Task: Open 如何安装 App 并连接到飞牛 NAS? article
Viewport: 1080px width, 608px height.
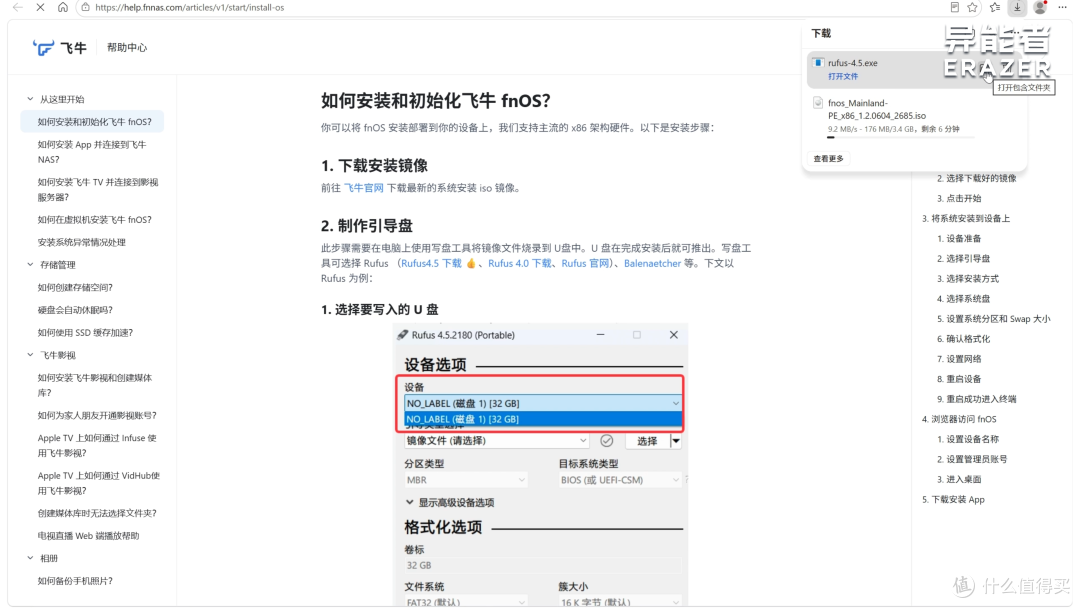Action: tap(92, 152)
